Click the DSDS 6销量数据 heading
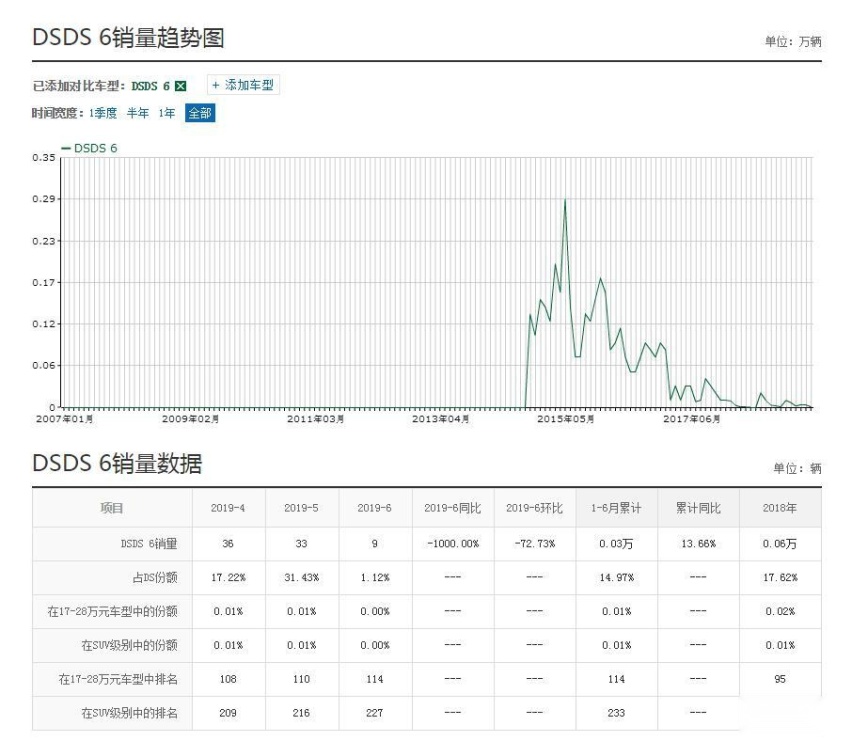The height and width of the screenshot is (741, 852). (117, 463)
